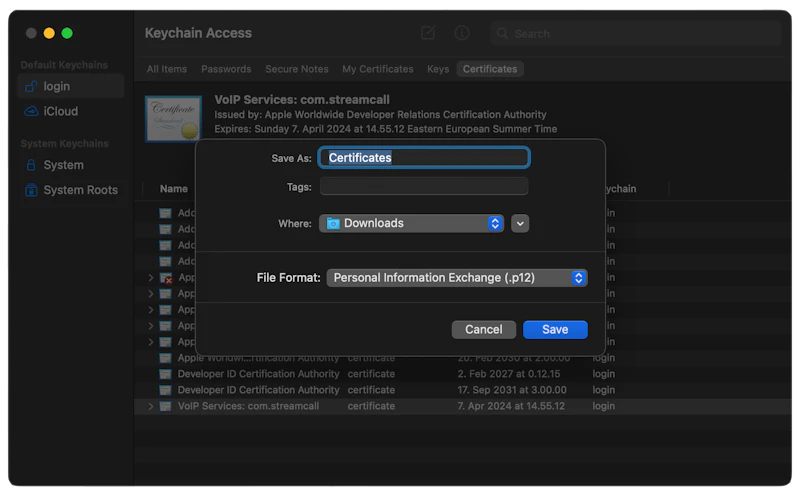Image resolution: width=800 pixels, height=497 pixels.
Task: Click the magnifying glass search icon
Action: 503,34
